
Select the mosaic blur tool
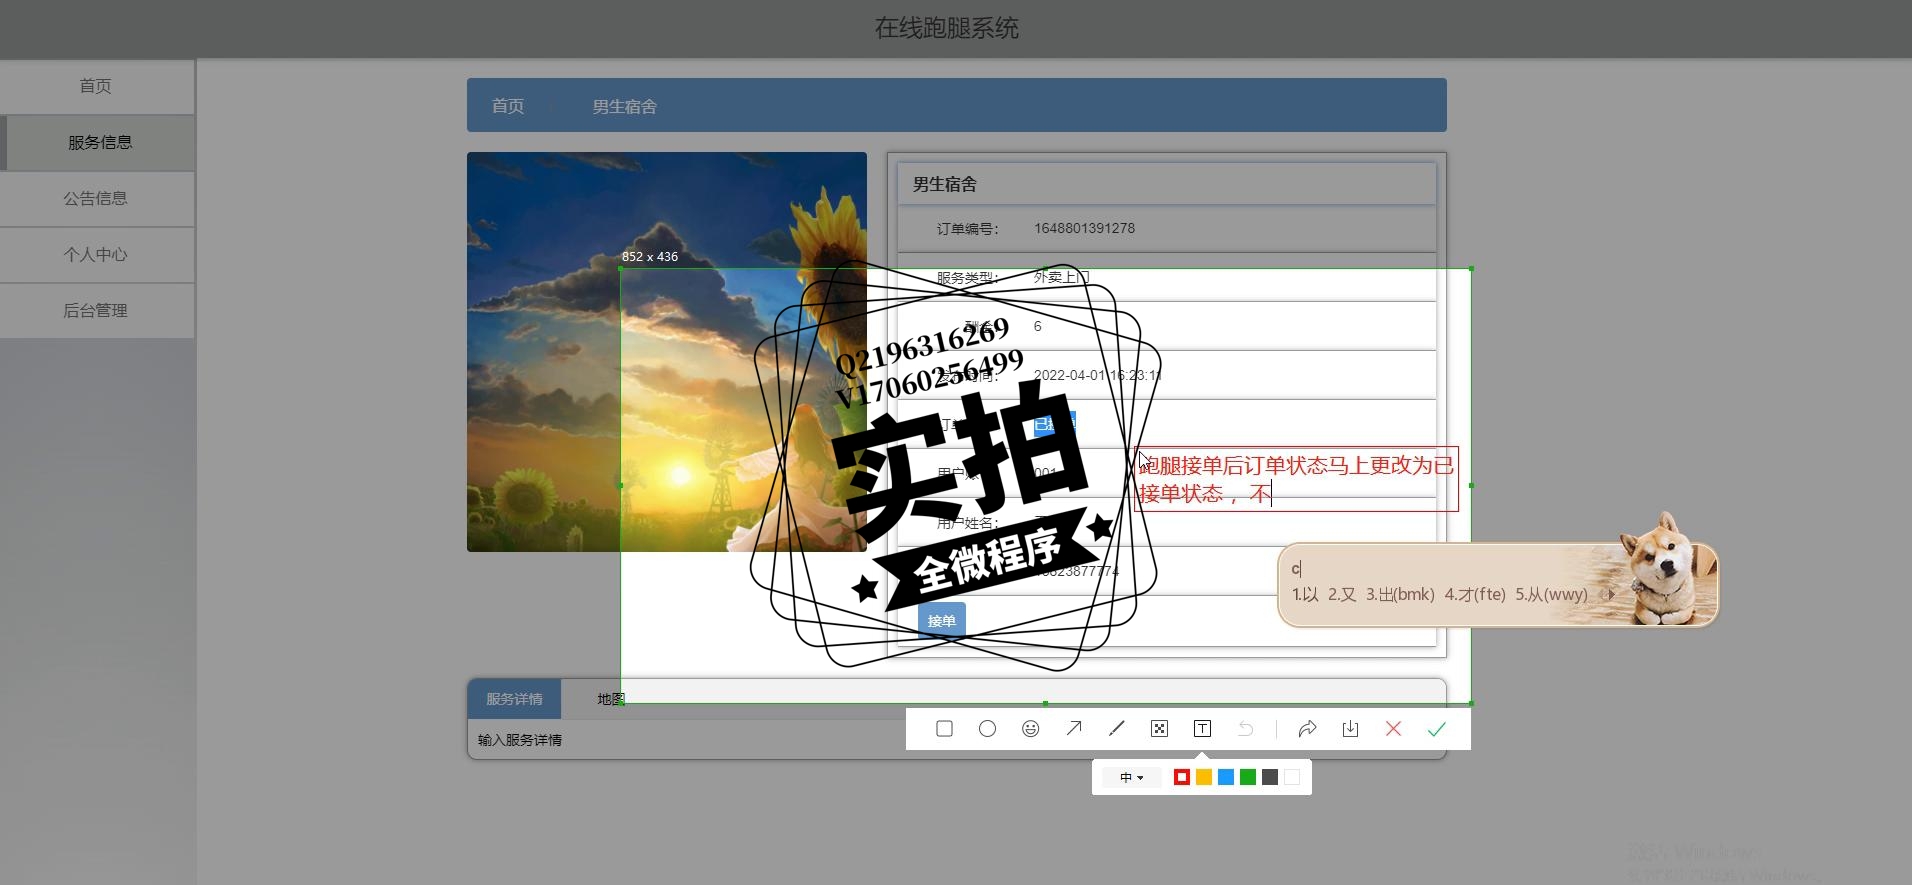pos(1159,729)
